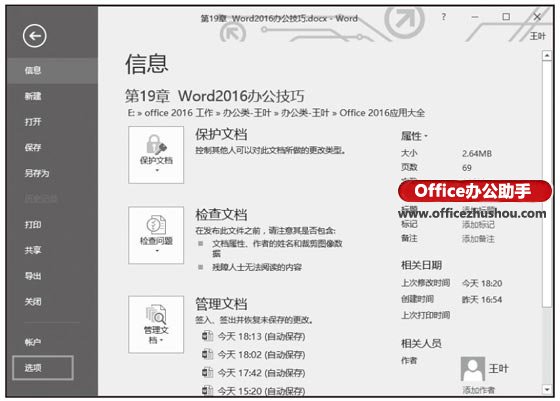This screenshot has width=560, height=401.
Task: Expand the 属性 properties dropdown
Action: pyautogui.click(x=414, y=136)
